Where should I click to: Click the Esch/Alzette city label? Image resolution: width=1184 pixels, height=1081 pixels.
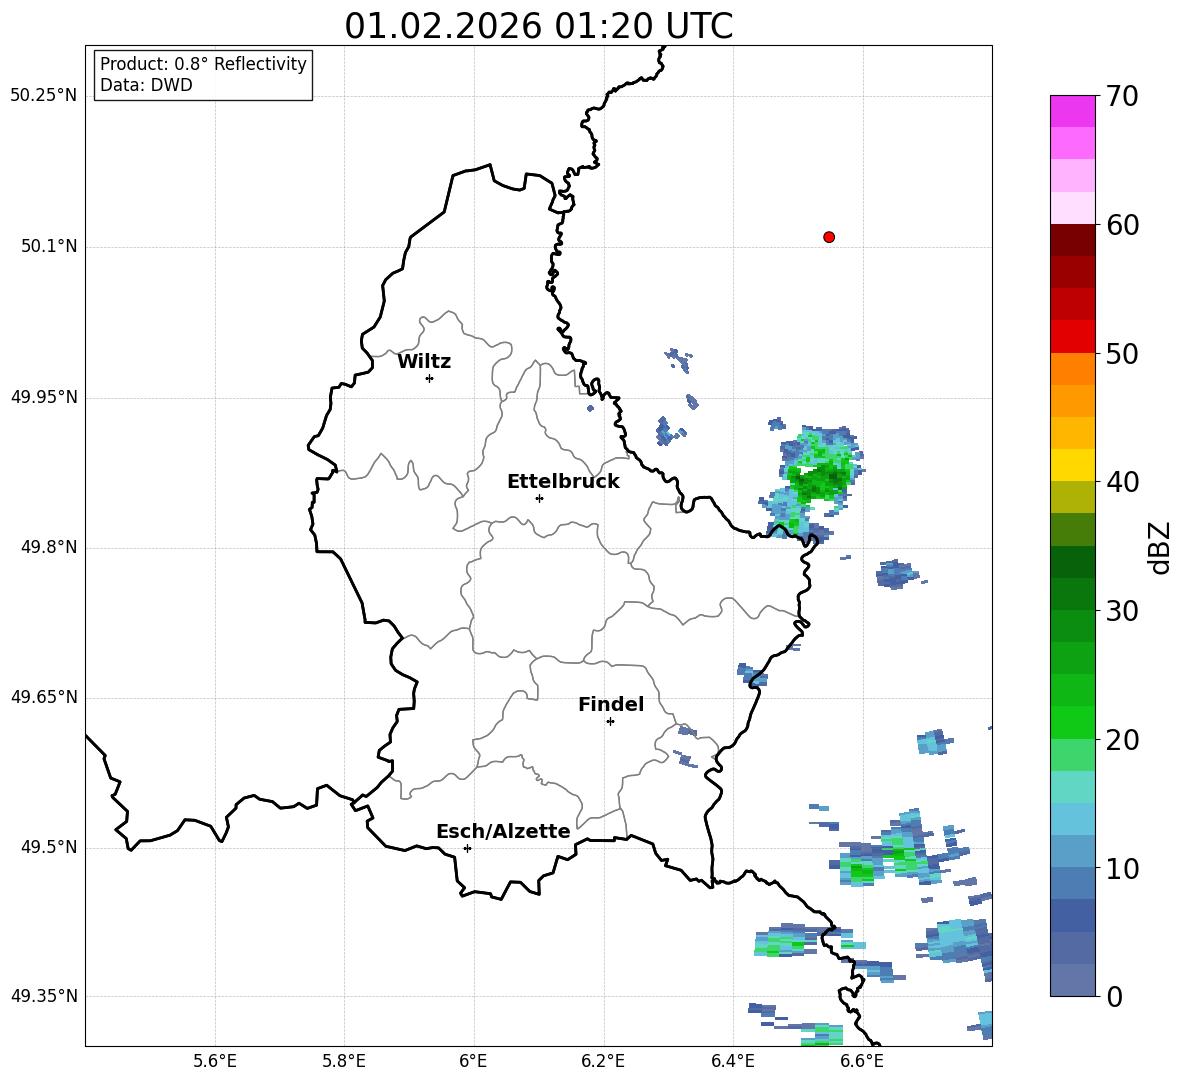tap(504, 831)
